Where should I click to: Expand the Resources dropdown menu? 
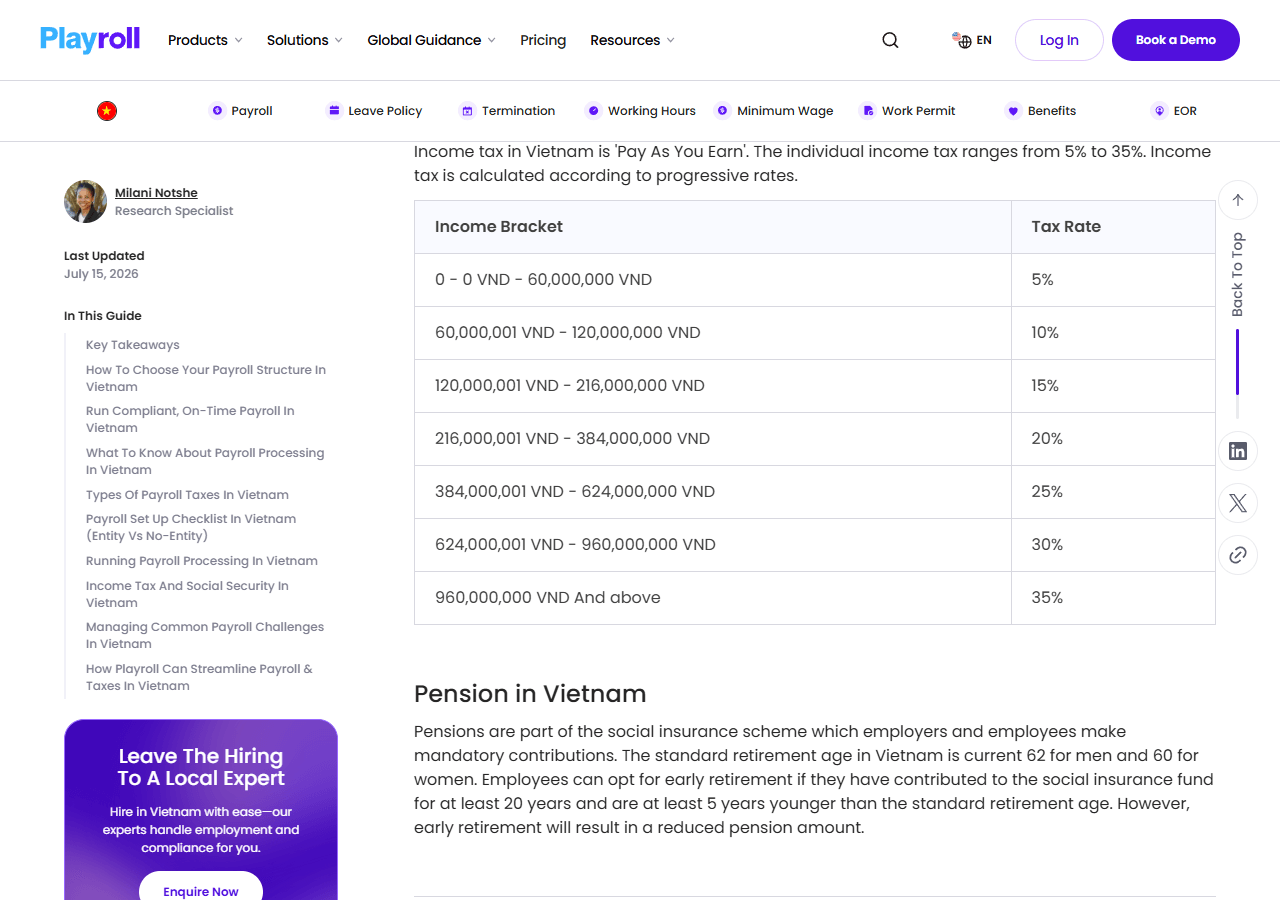(633, 40)
